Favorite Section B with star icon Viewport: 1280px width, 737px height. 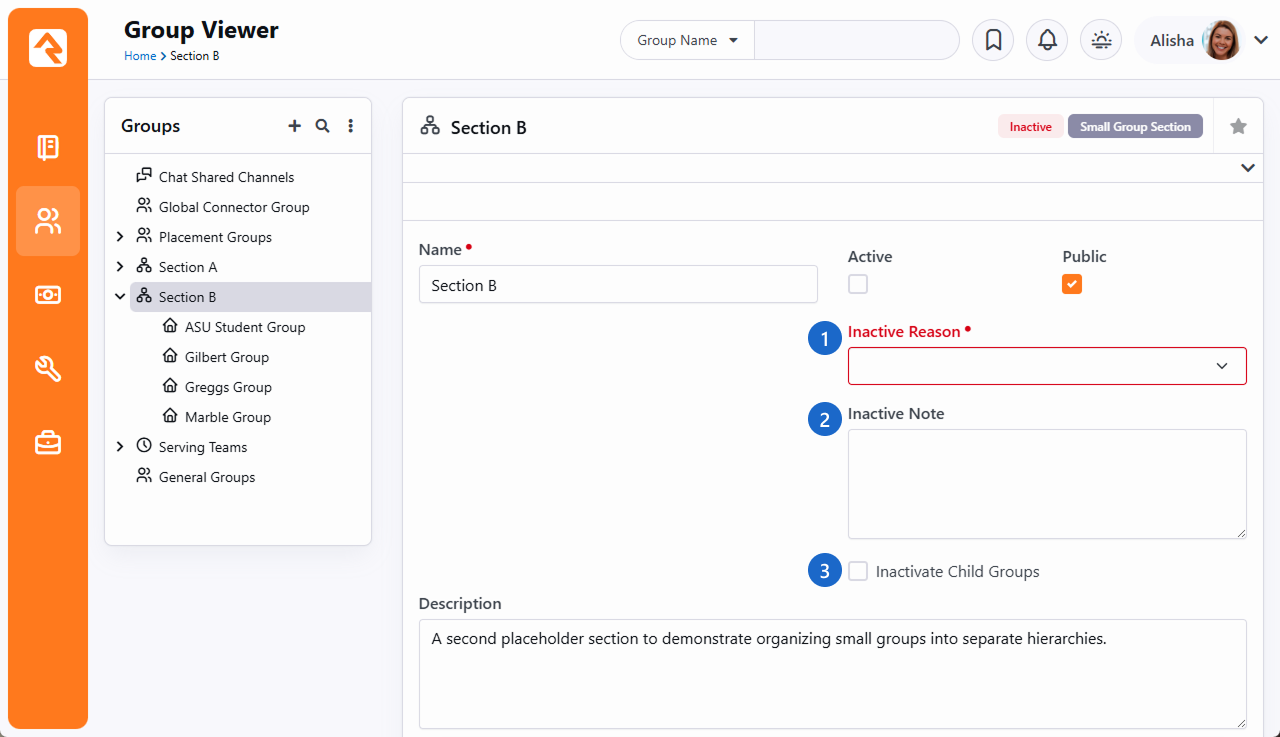[x=1238, y=126]
